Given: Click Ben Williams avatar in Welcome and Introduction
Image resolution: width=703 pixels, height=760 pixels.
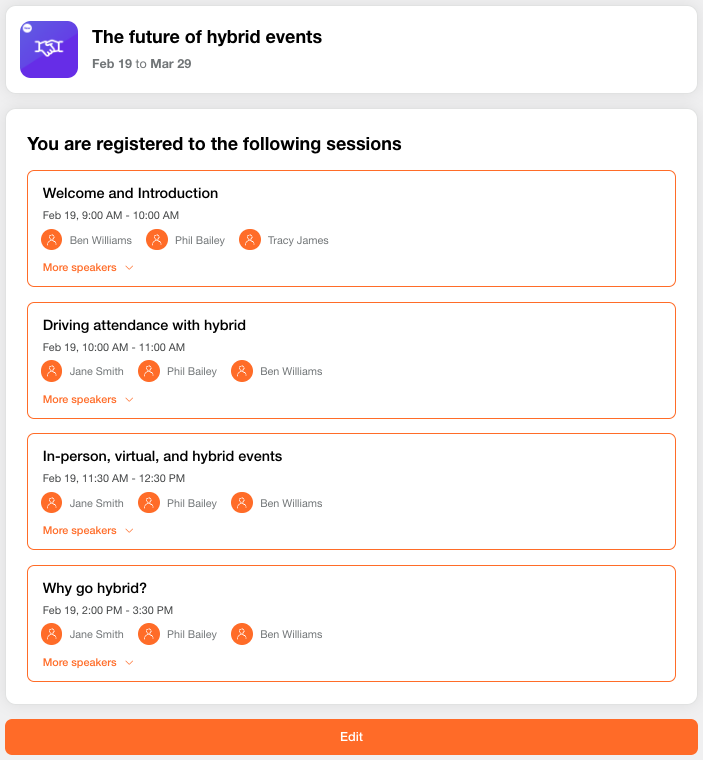Looking at the screenshot, I should pos(51,239).
